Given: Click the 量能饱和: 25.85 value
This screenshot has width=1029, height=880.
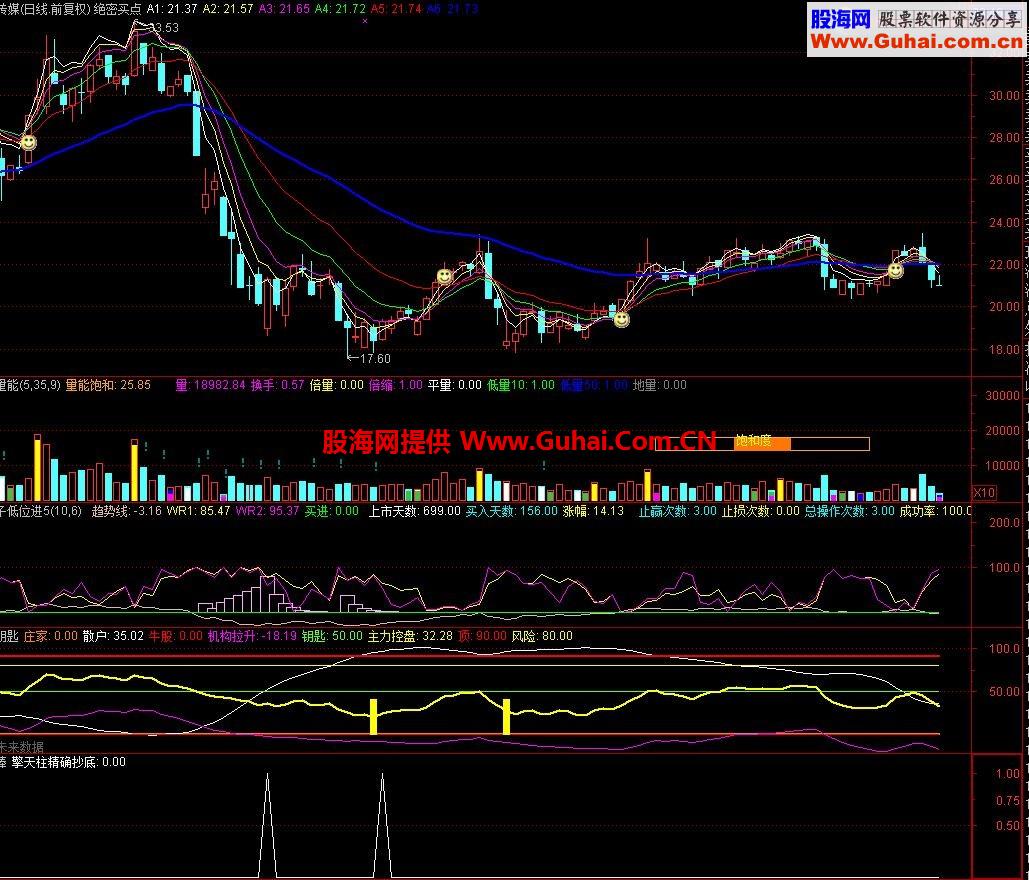Looking at the screenshot, I should click(108, 385).
